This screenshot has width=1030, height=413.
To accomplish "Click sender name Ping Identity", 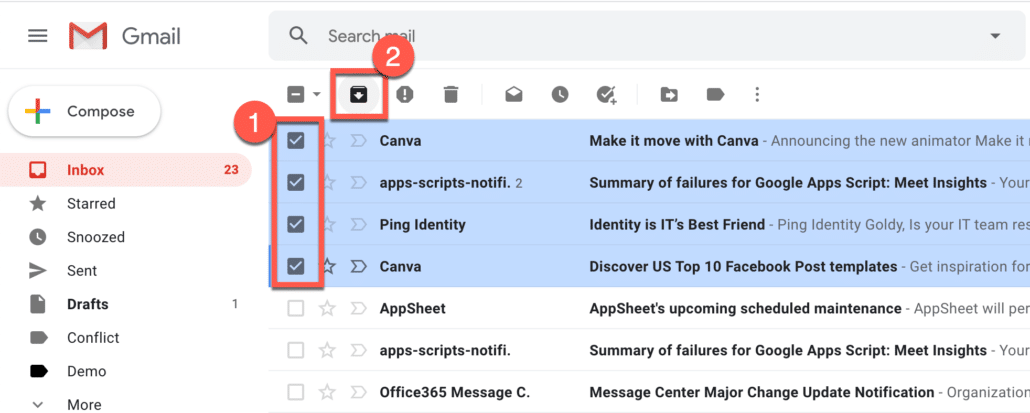I will click(x=422, y=225).
